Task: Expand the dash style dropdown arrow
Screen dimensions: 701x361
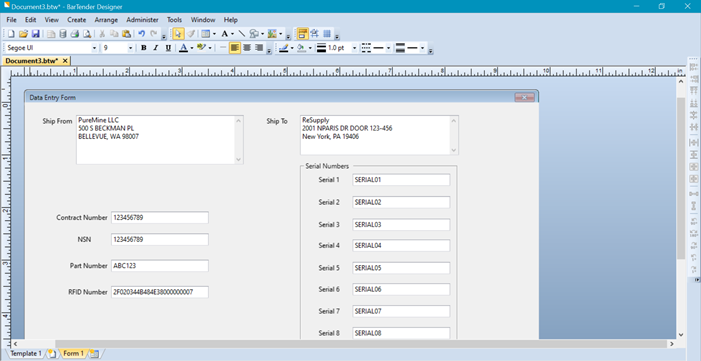Action: [389, 48]
